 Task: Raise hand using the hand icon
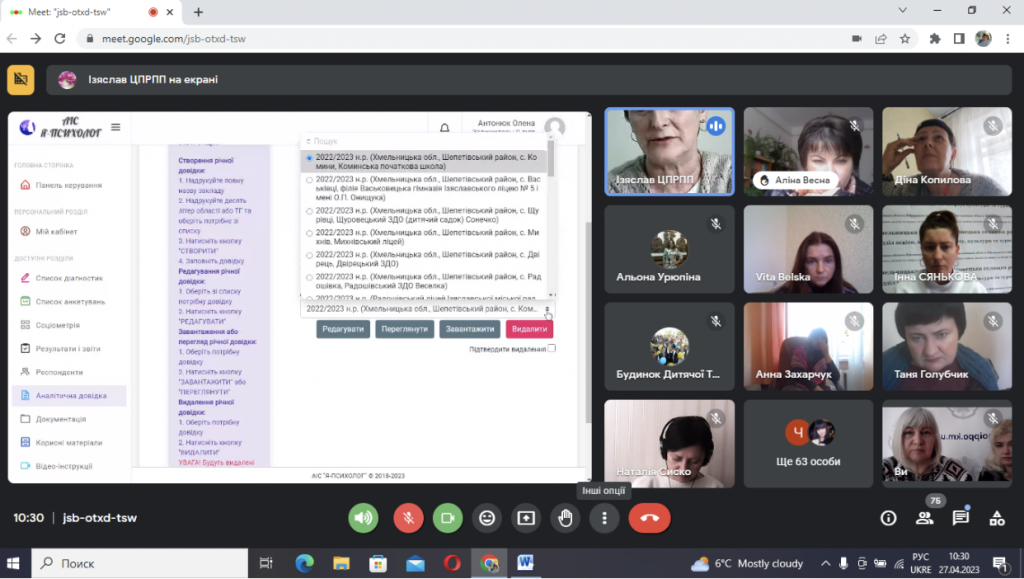click(x=565, y=518)
